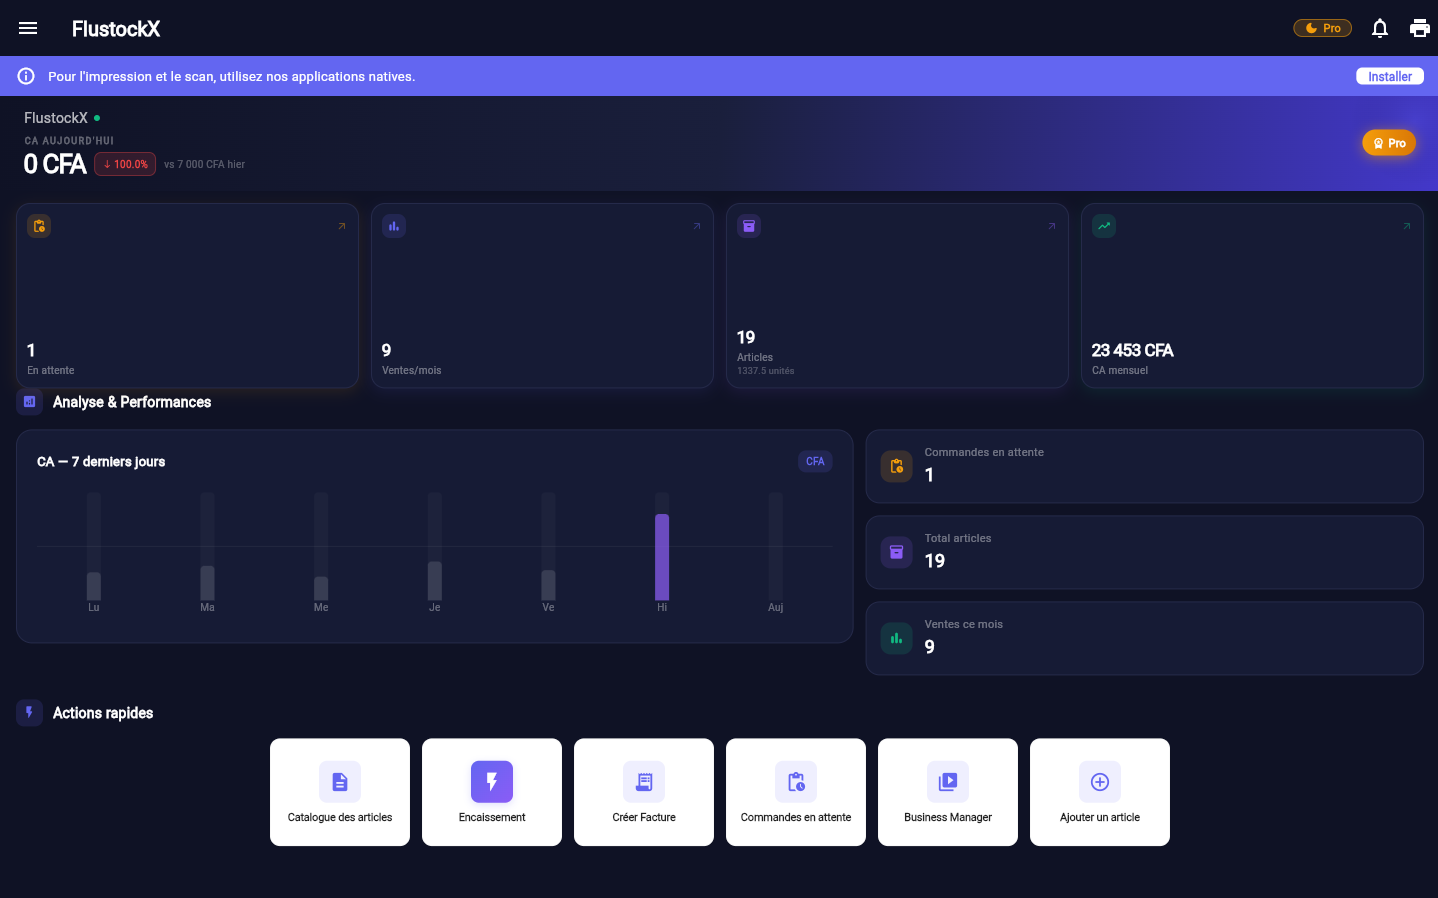Click the Total articles stat icon
This screenshot has width=1438, height=898.
click(x=897, y=552)
